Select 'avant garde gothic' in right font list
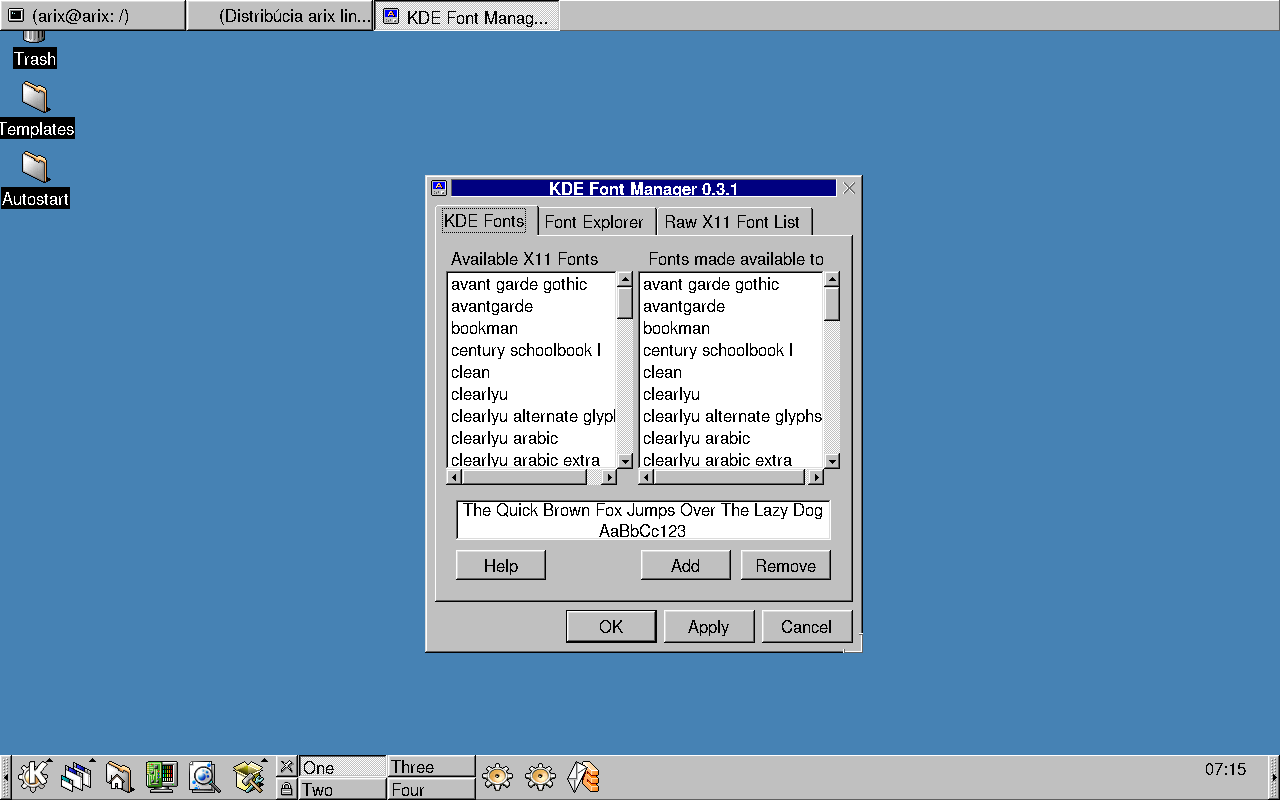1280x800 pixels. tap(731, 285)
